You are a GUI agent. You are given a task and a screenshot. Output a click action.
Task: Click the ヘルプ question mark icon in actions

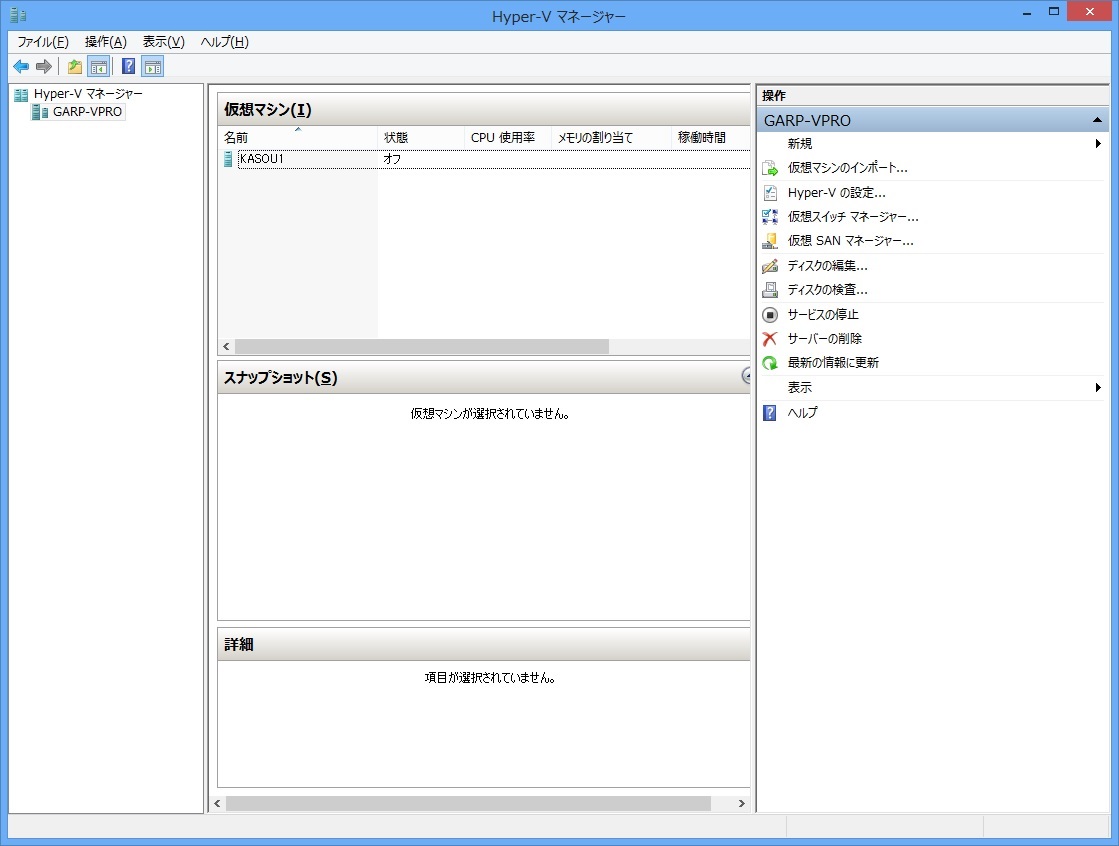(x=770, y=413)
